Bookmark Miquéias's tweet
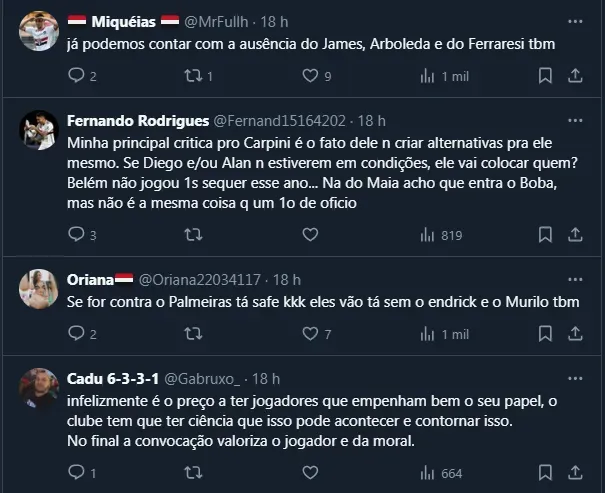 [x=545, y=75]
